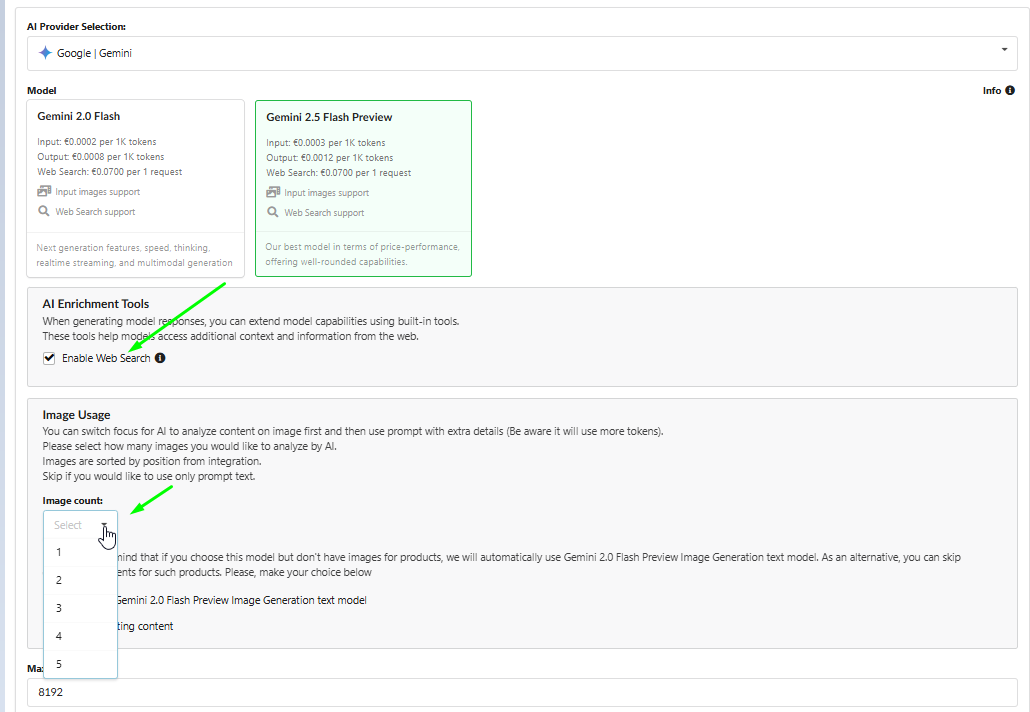Choose 2 from the Image count list
This screenshot has height=712, width=1030.
[80, 581]
